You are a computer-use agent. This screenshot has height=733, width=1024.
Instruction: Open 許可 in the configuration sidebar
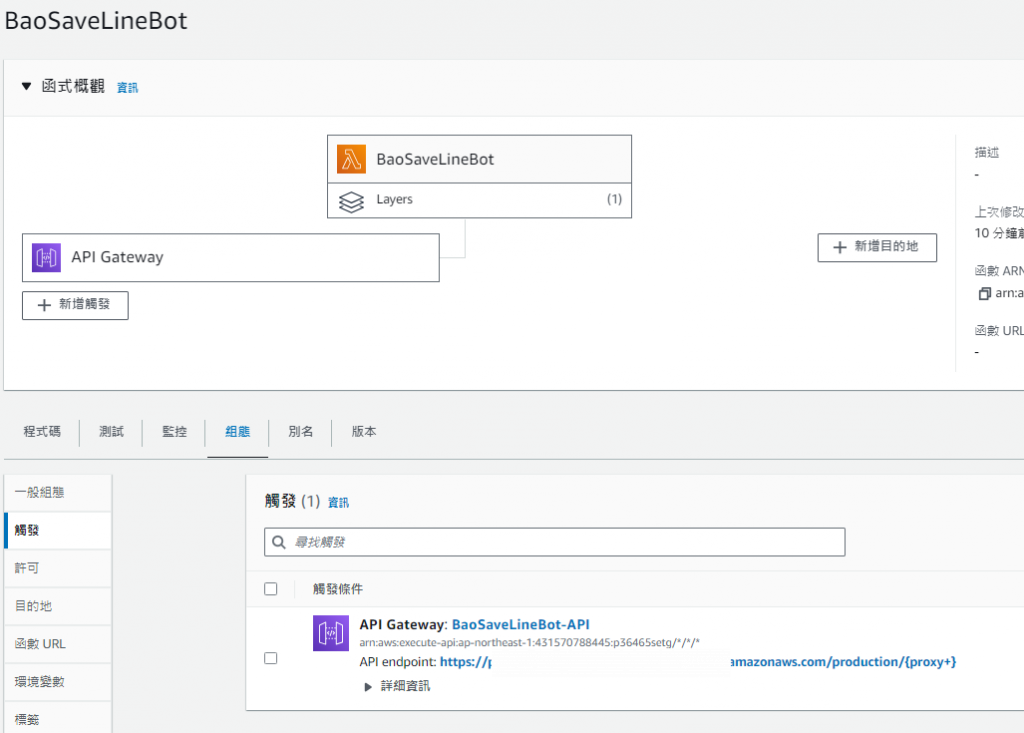pos(27,568)
